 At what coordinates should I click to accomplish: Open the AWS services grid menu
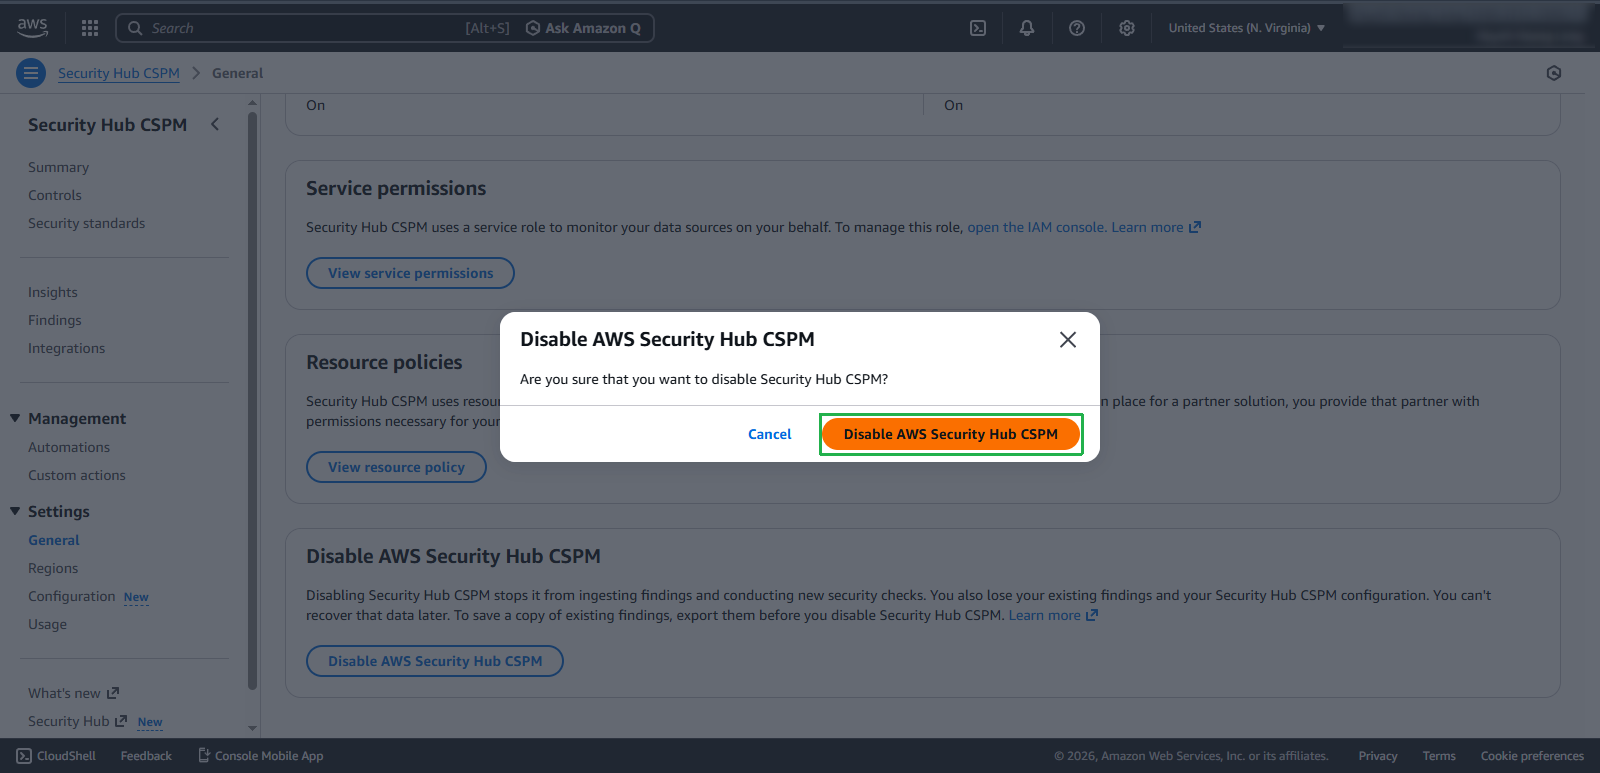pos(90,27)
